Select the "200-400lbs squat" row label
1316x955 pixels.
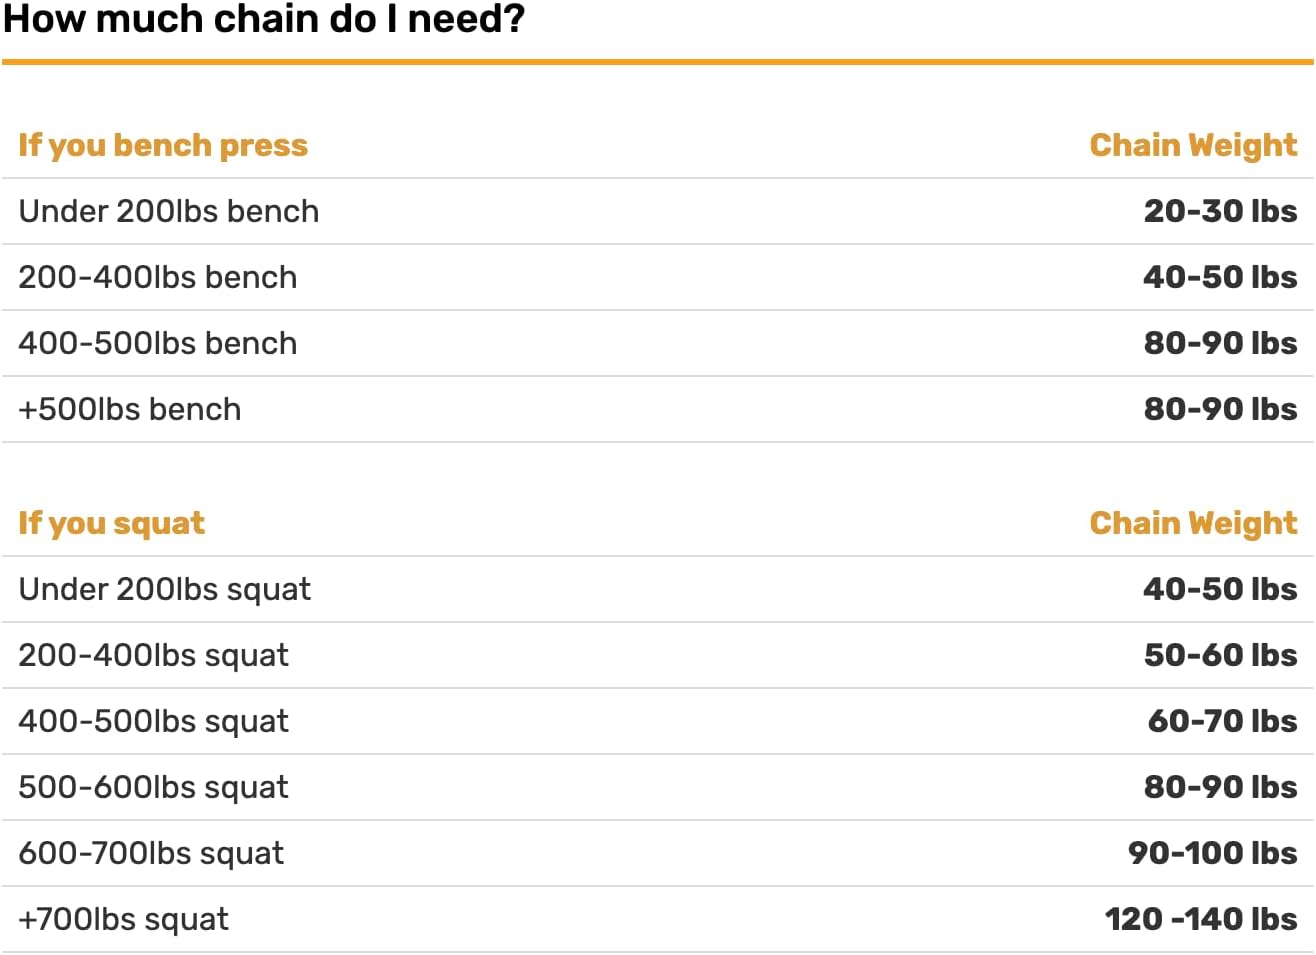click(153, 655)
